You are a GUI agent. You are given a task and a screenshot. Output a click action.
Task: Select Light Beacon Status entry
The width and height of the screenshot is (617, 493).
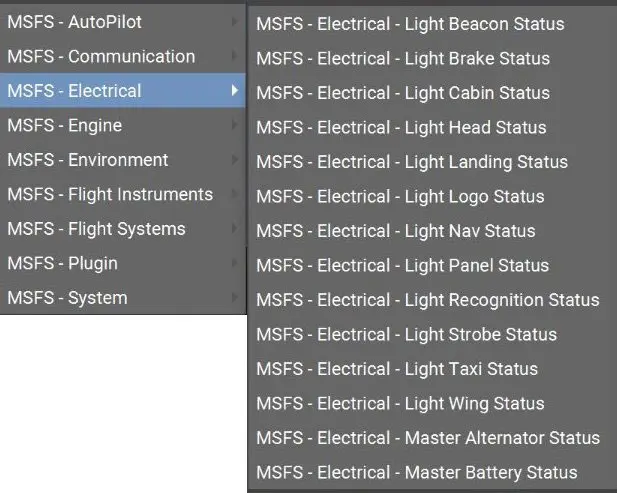pyautogui.click(x=432, y=24)
